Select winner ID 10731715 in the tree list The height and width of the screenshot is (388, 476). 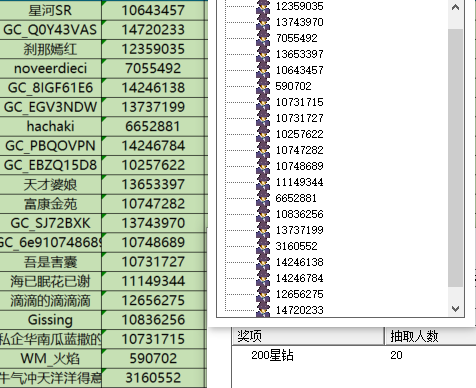click(x=299, y=102)
